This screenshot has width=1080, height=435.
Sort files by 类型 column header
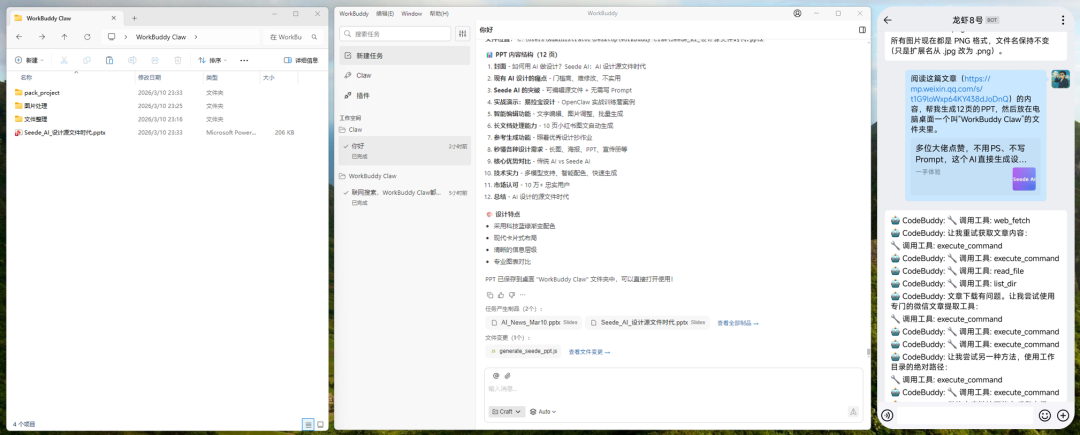point(212,78)
